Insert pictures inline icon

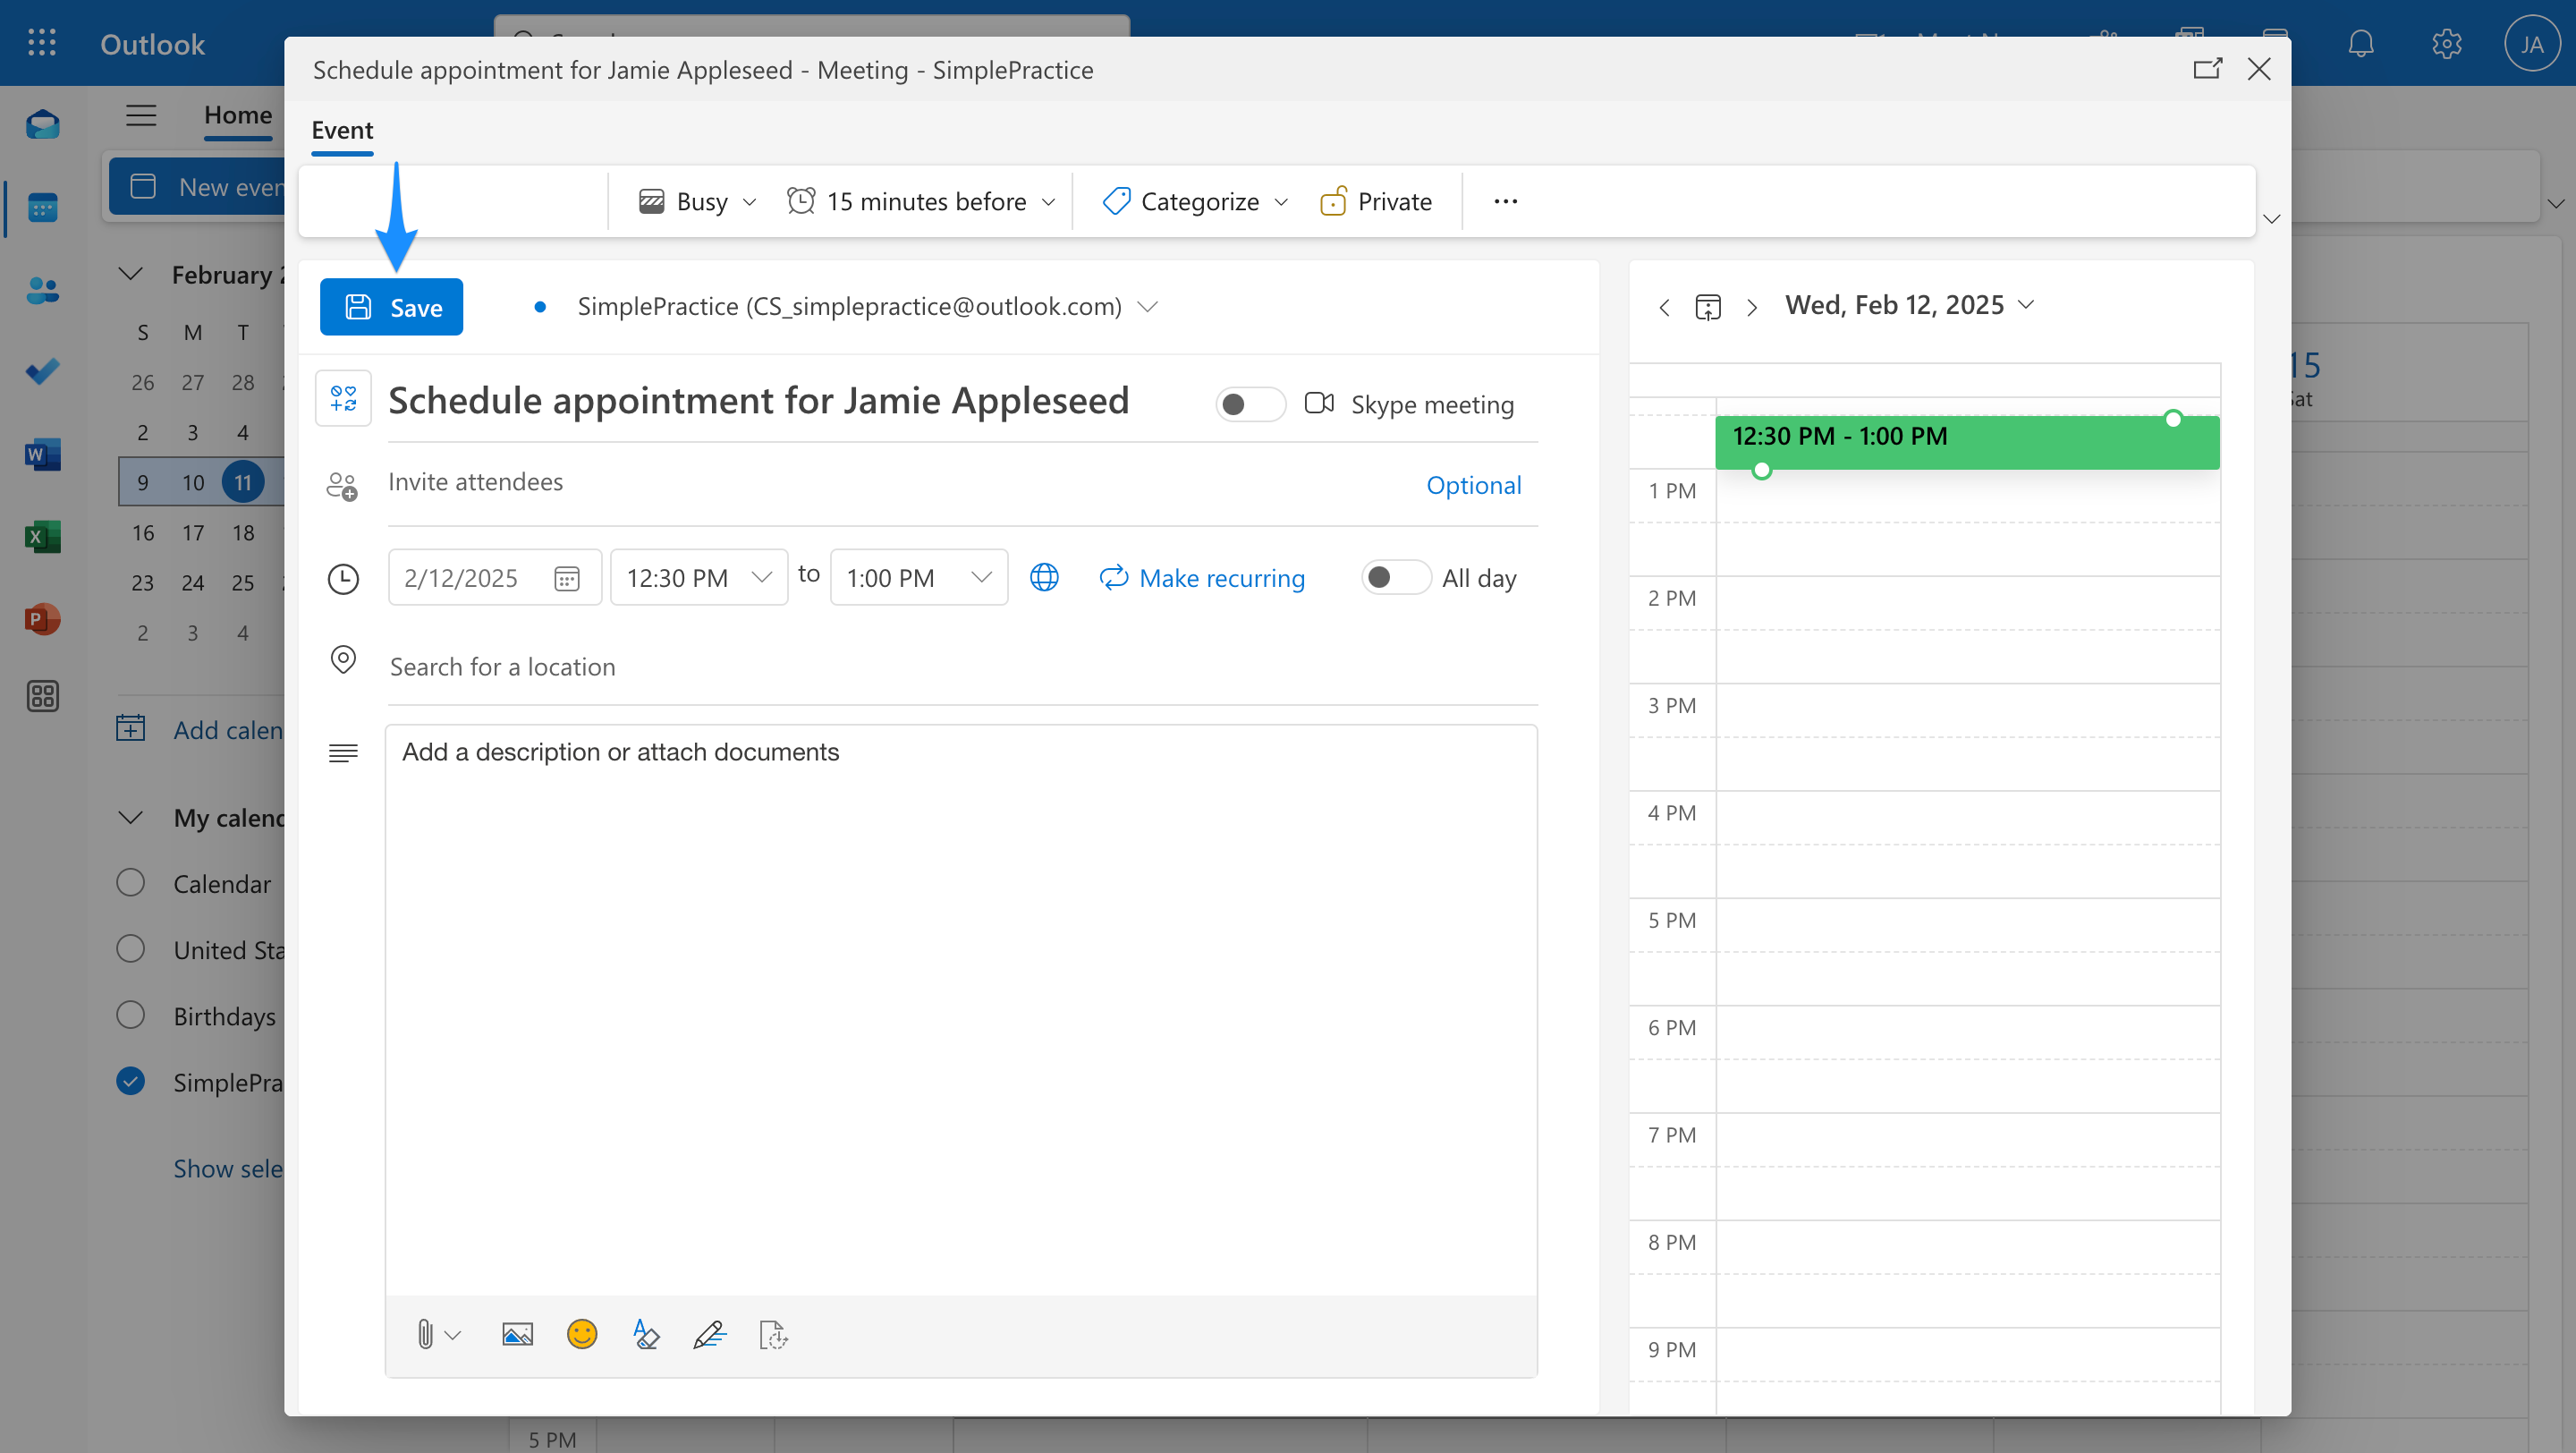(x=517, y=1335)
